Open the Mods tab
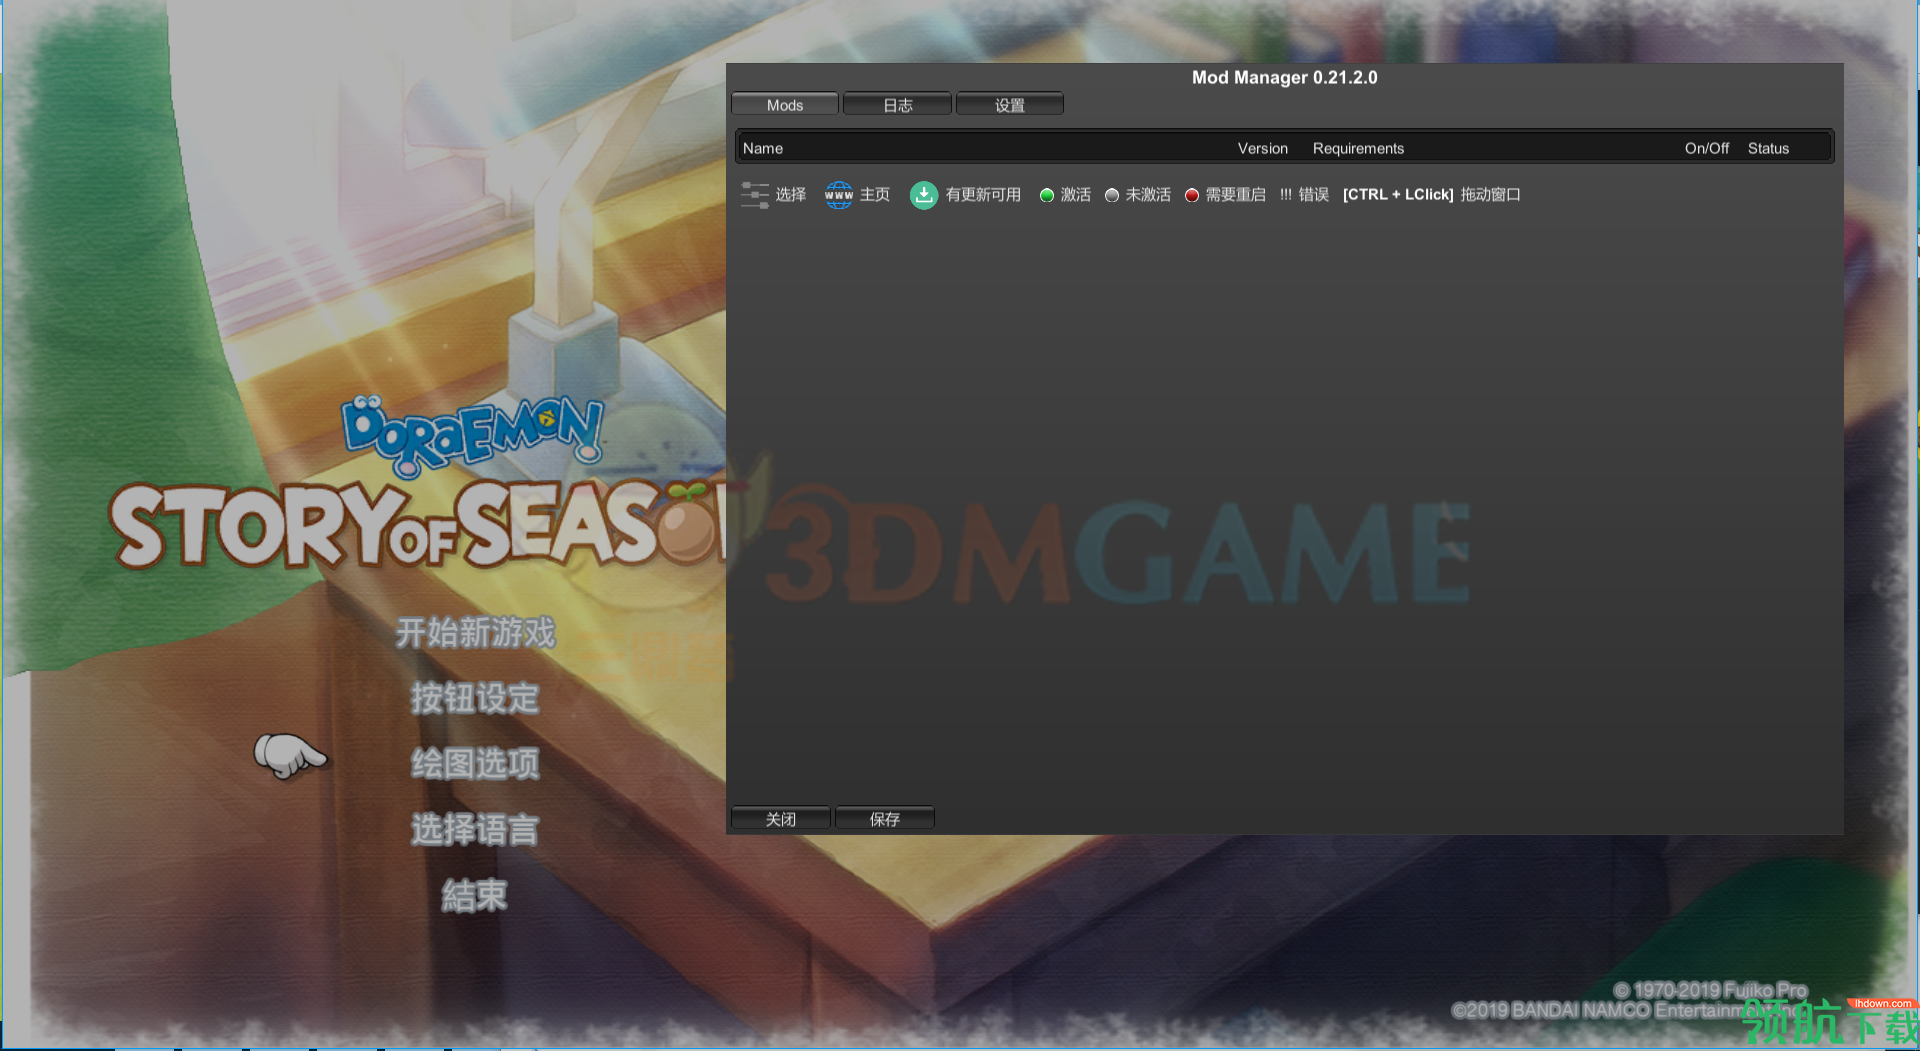Image resolution: width=1920 pixels, height=1051 pixels. (x=785, y=105)
